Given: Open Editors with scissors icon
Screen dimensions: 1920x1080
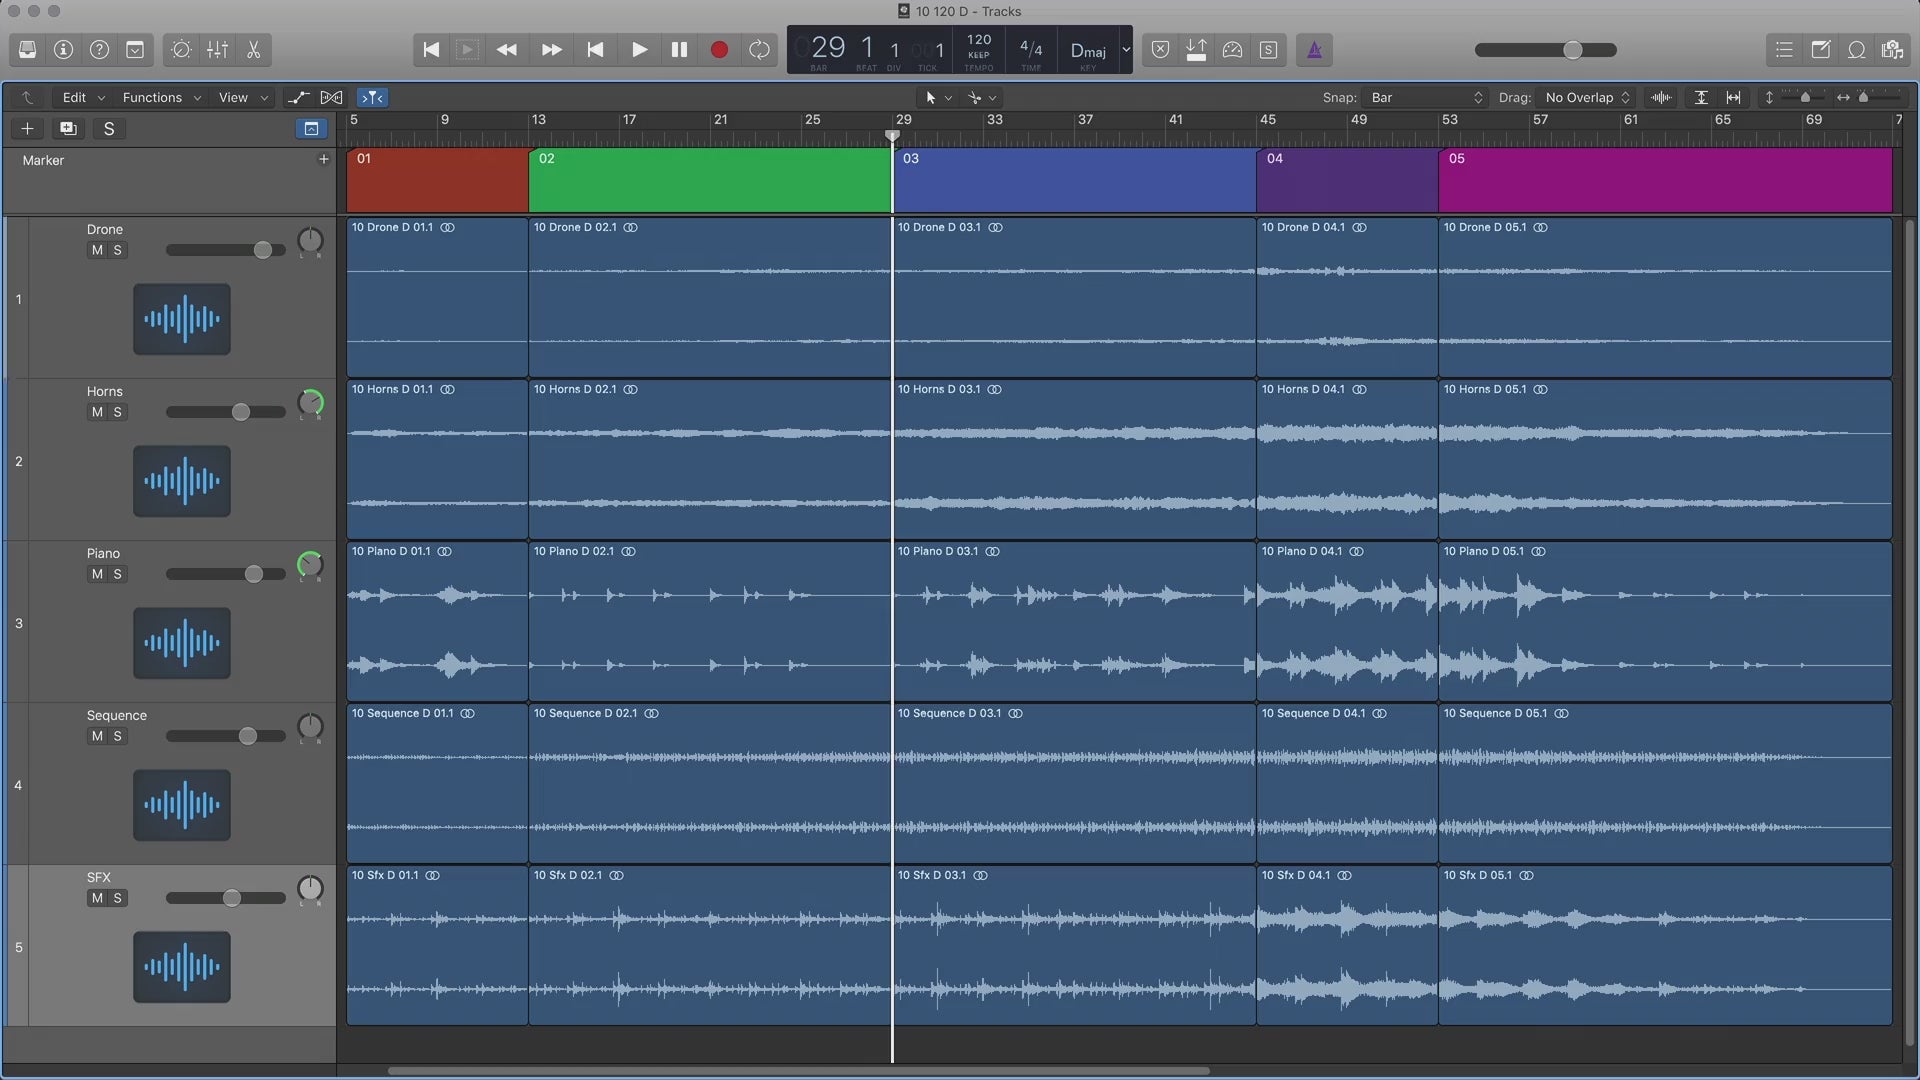Looking at the screenshot, I should tap(253, 50).
